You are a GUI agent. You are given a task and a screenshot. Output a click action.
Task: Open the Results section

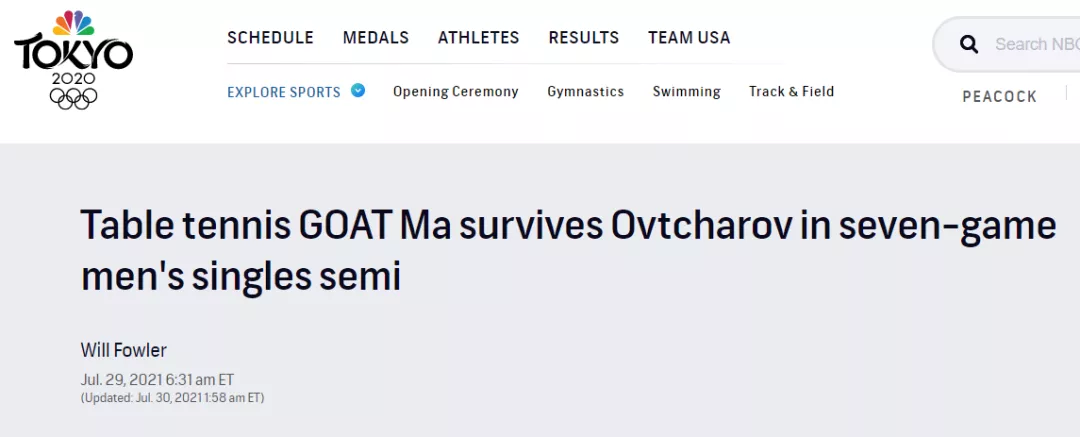[x=584, y=38]
